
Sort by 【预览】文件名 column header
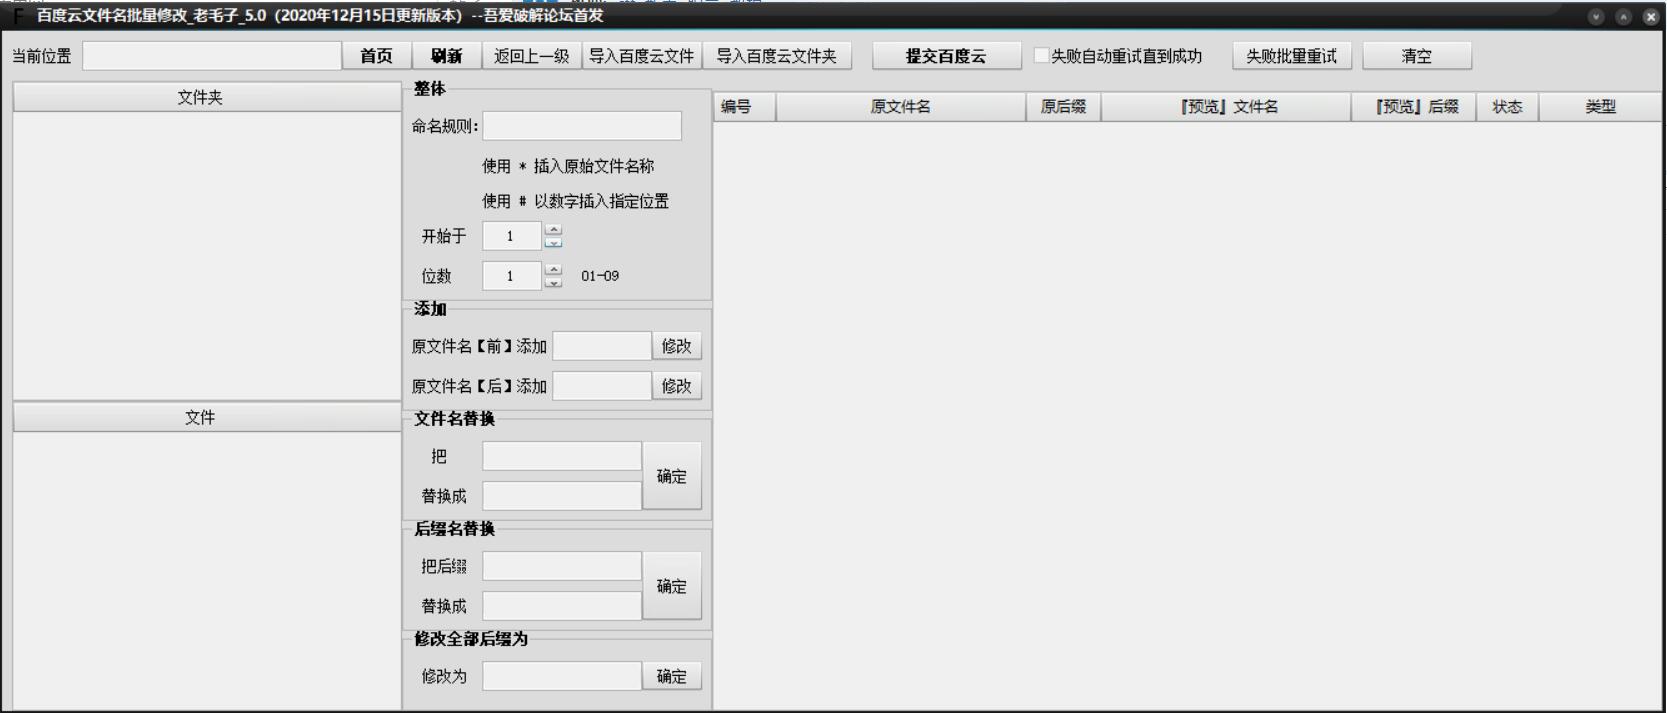pyautogui.click(x=1226, y=107)
